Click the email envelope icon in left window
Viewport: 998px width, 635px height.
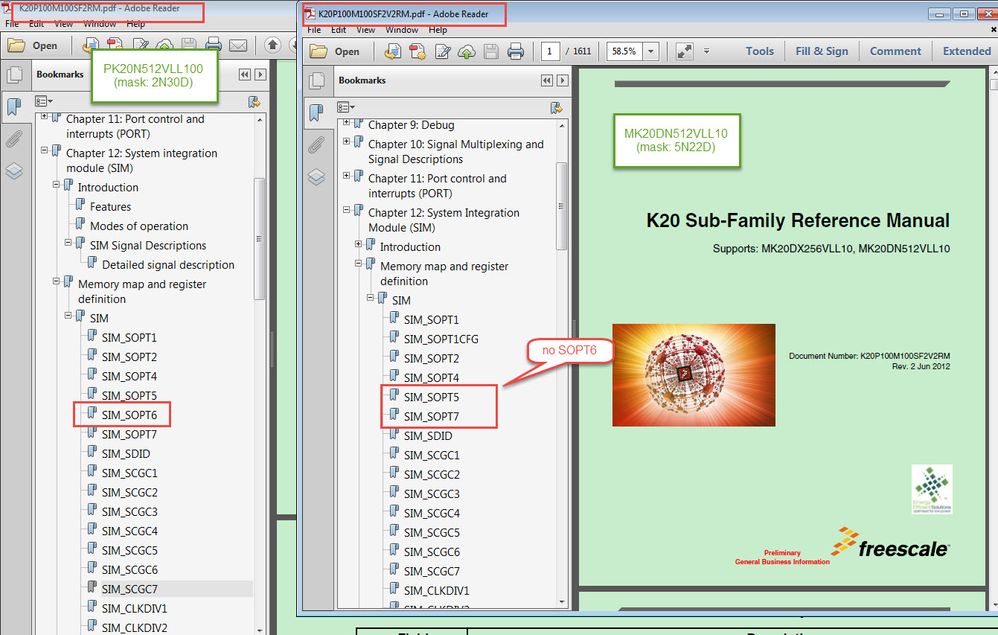coord(238,45)
